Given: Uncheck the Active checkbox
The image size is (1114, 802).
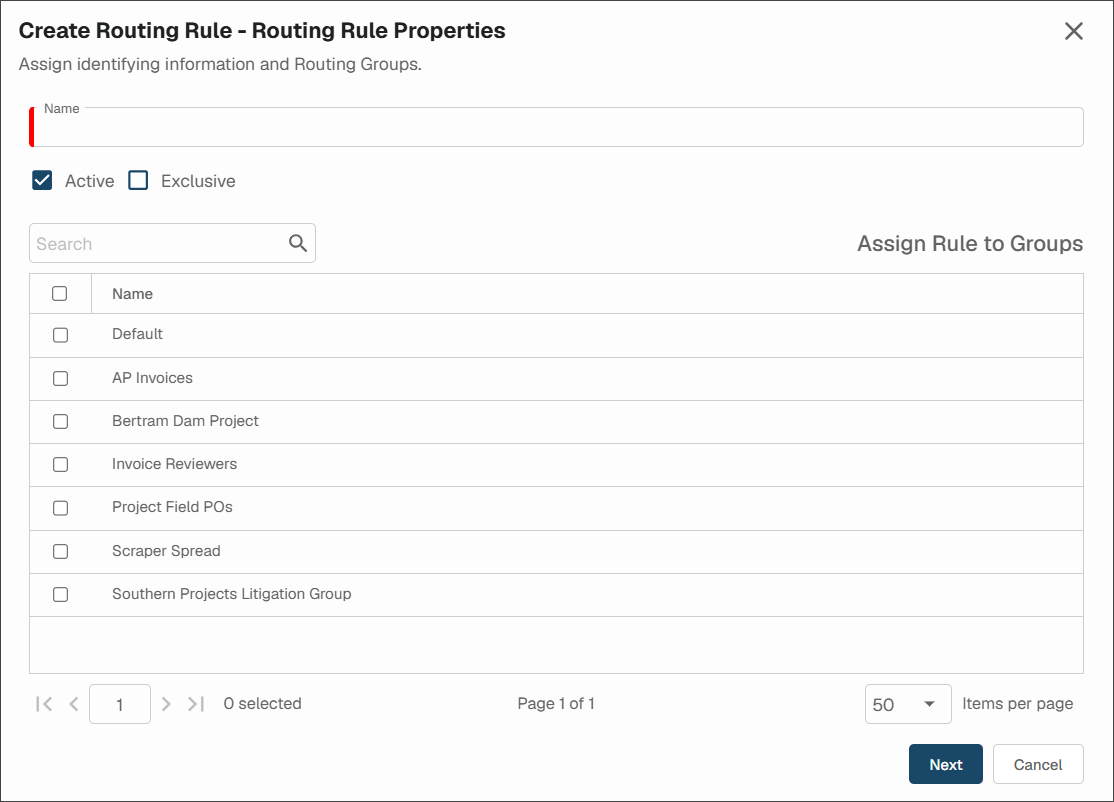Looking at the screenshot, I should tap(42, 180).
